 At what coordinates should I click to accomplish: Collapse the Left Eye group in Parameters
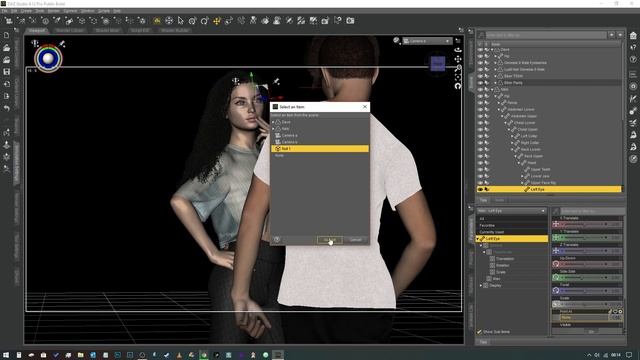478,238
